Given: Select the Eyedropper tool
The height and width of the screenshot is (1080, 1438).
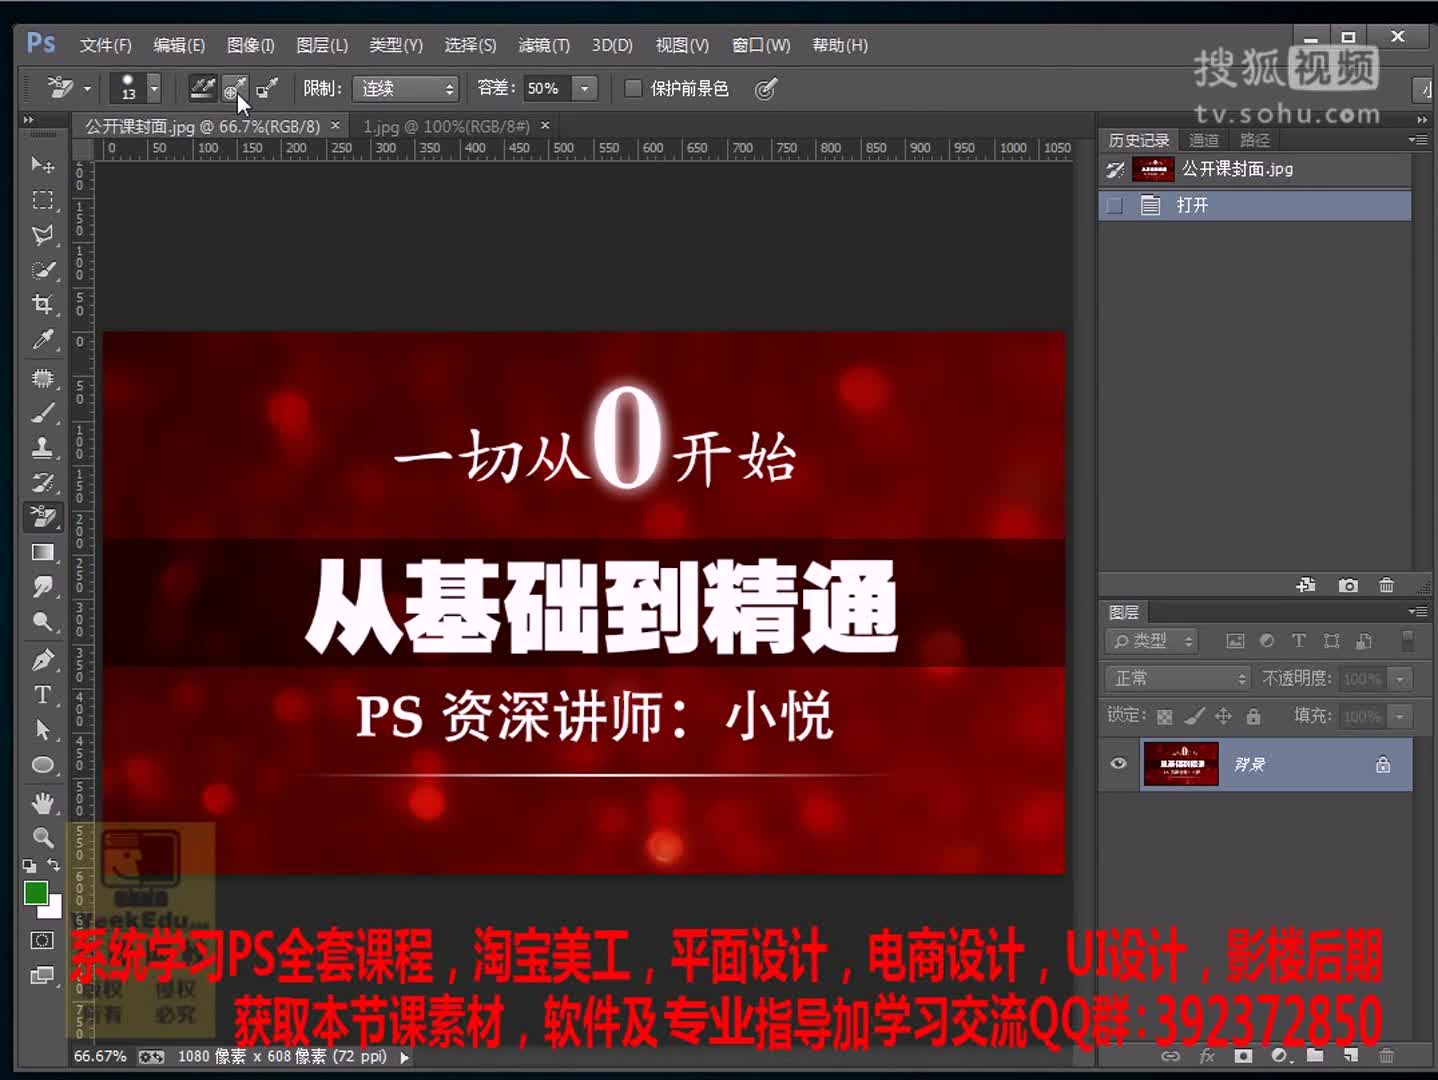Looking at the screenshot, I should [42, 340].
